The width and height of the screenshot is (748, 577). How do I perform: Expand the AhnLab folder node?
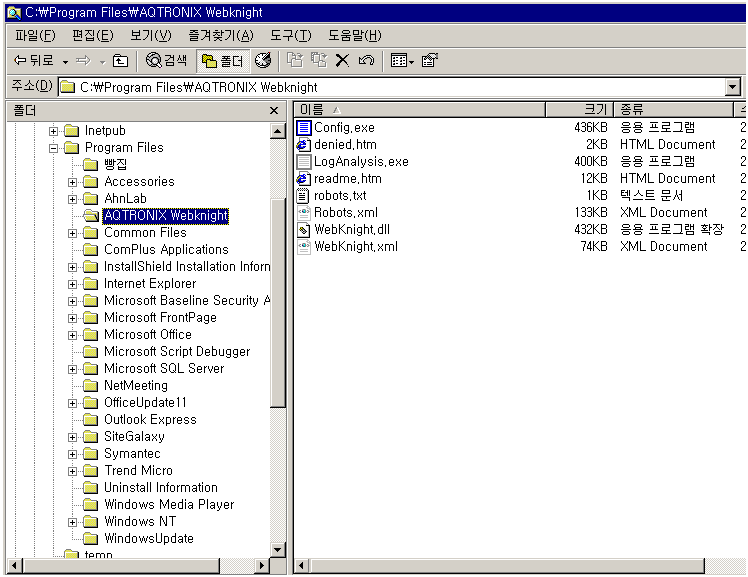point(73,199)
